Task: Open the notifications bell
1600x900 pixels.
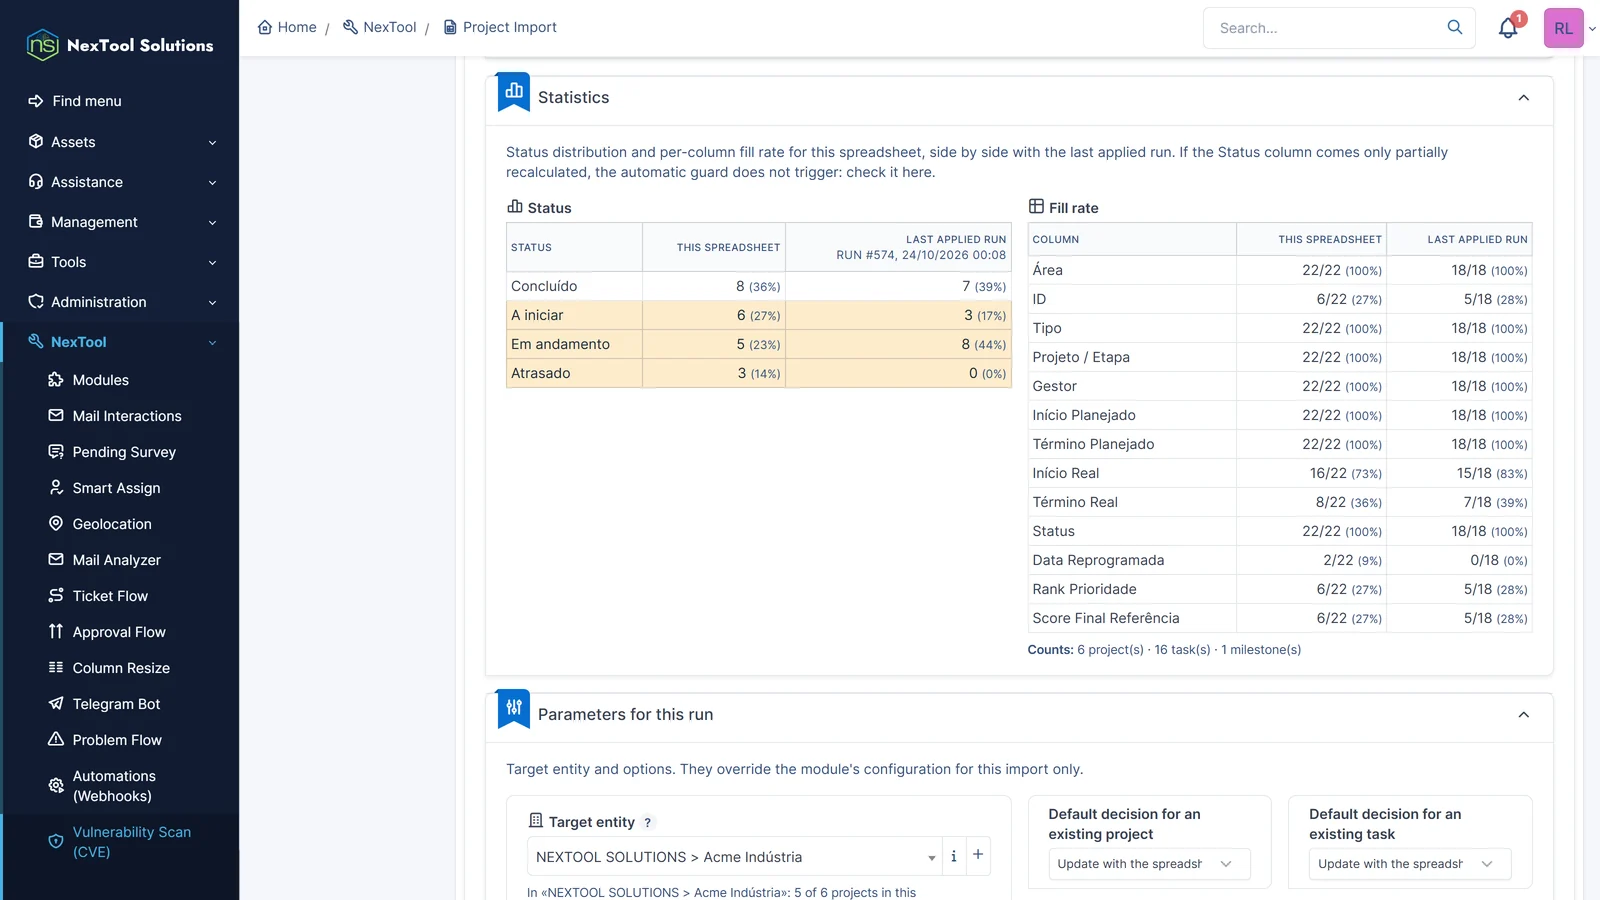Action: coord(1508,28)
